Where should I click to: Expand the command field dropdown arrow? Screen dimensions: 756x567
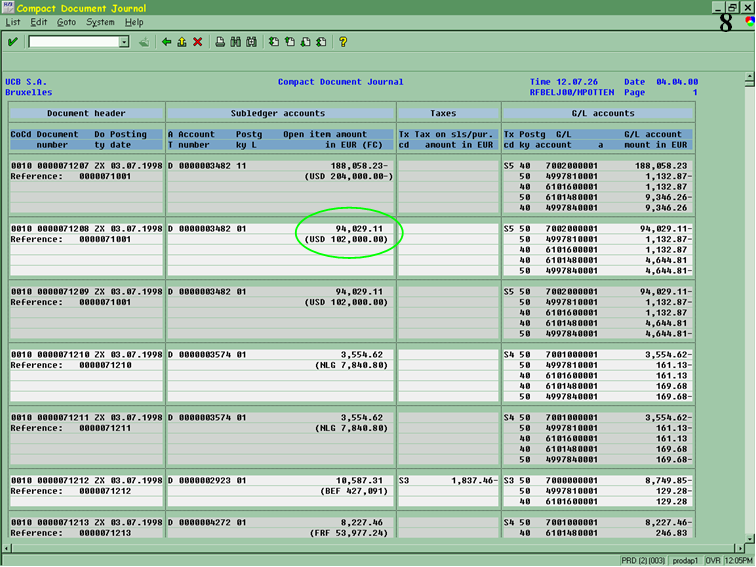click(124, 42)
